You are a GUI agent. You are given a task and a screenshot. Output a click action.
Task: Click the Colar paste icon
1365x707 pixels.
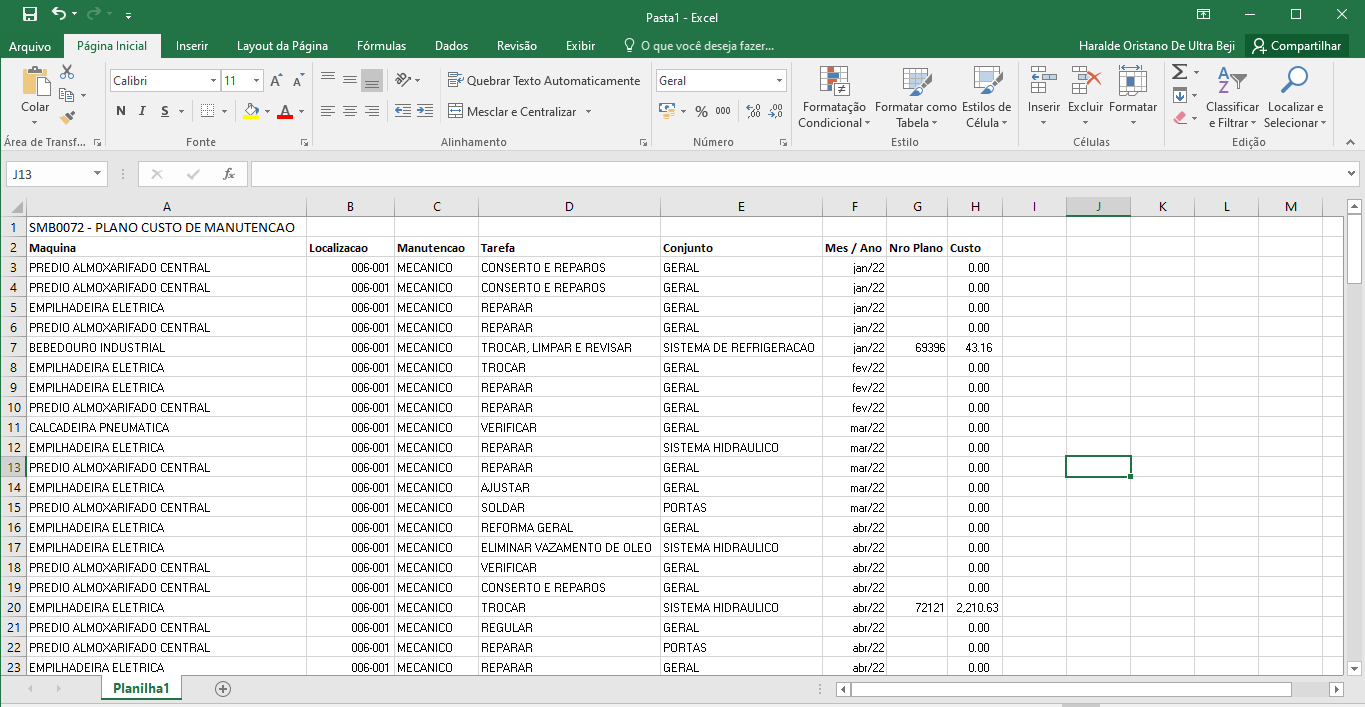[35, 83]
